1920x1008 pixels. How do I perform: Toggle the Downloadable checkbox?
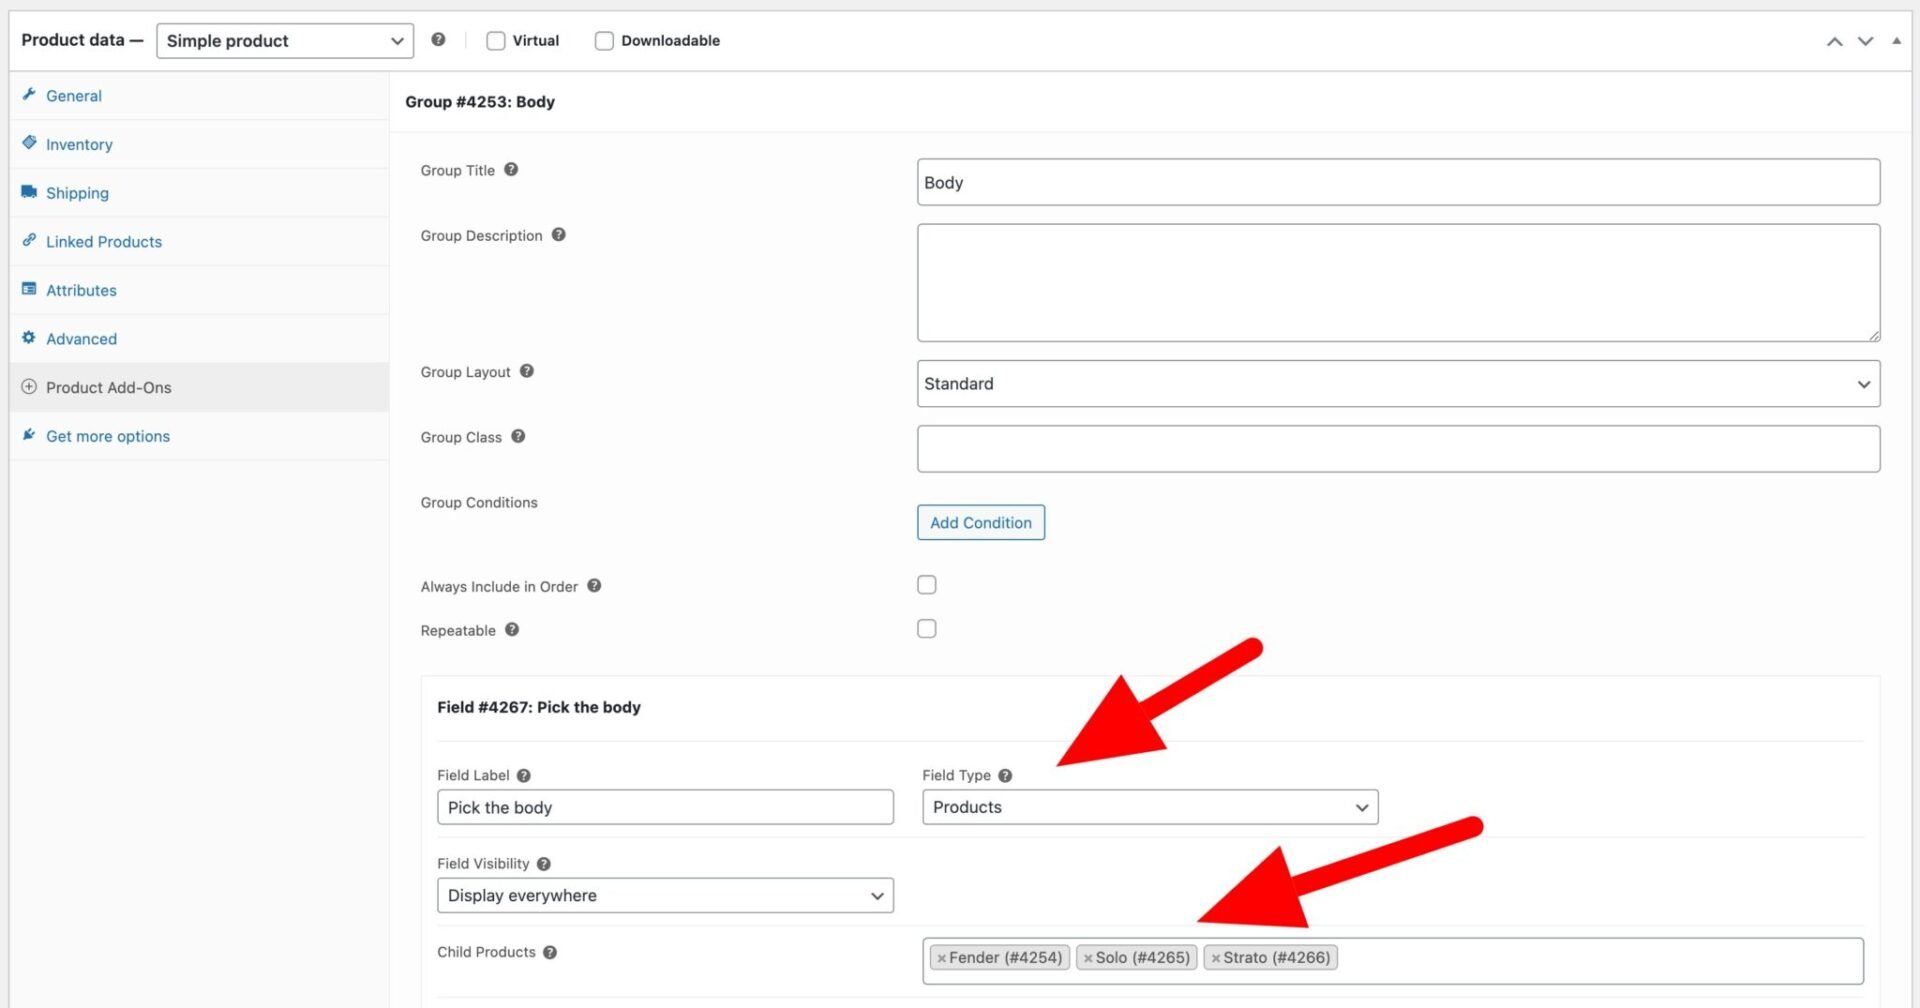[x=604, y=41]
